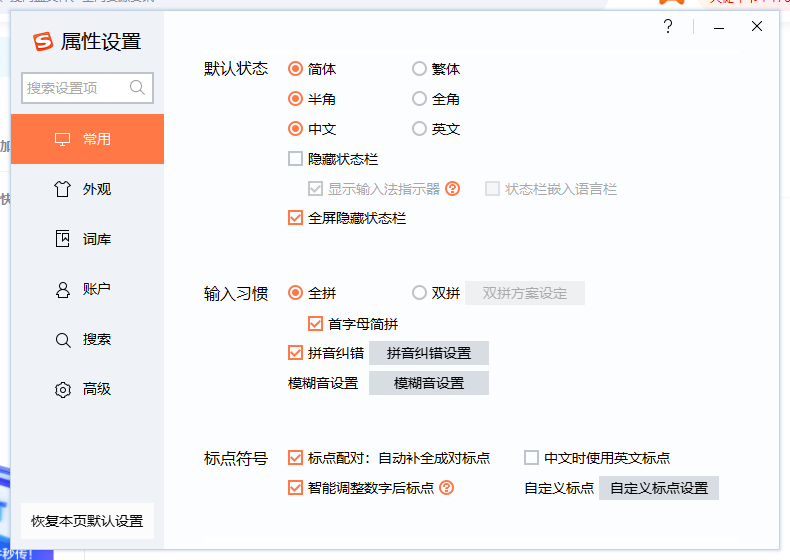Click the 输入习惯 section label

[x=236, y=293]
